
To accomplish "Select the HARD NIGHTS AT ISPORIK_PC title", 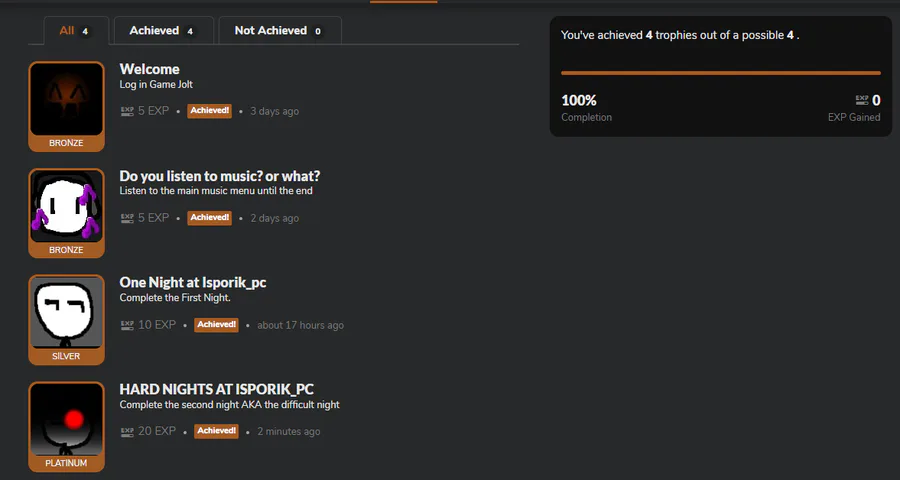I will [x=217, y=389].
